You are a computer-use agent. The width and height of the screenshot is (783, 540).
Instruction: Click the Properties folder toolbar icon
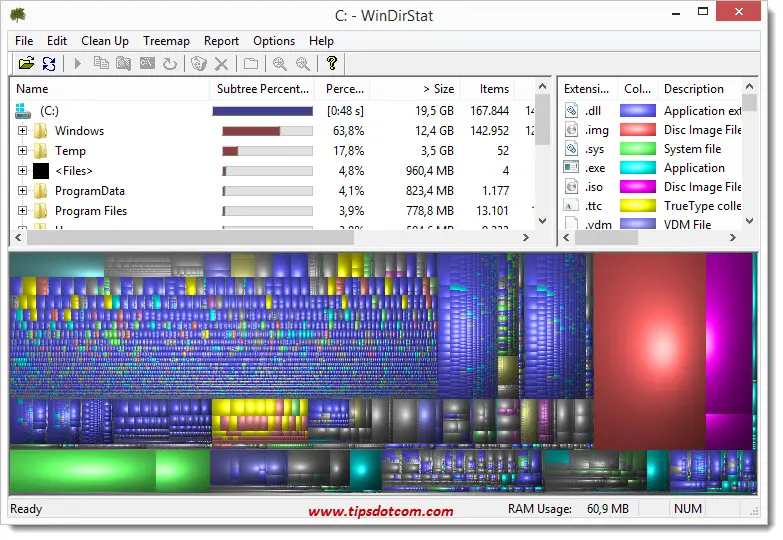point(251,63)
